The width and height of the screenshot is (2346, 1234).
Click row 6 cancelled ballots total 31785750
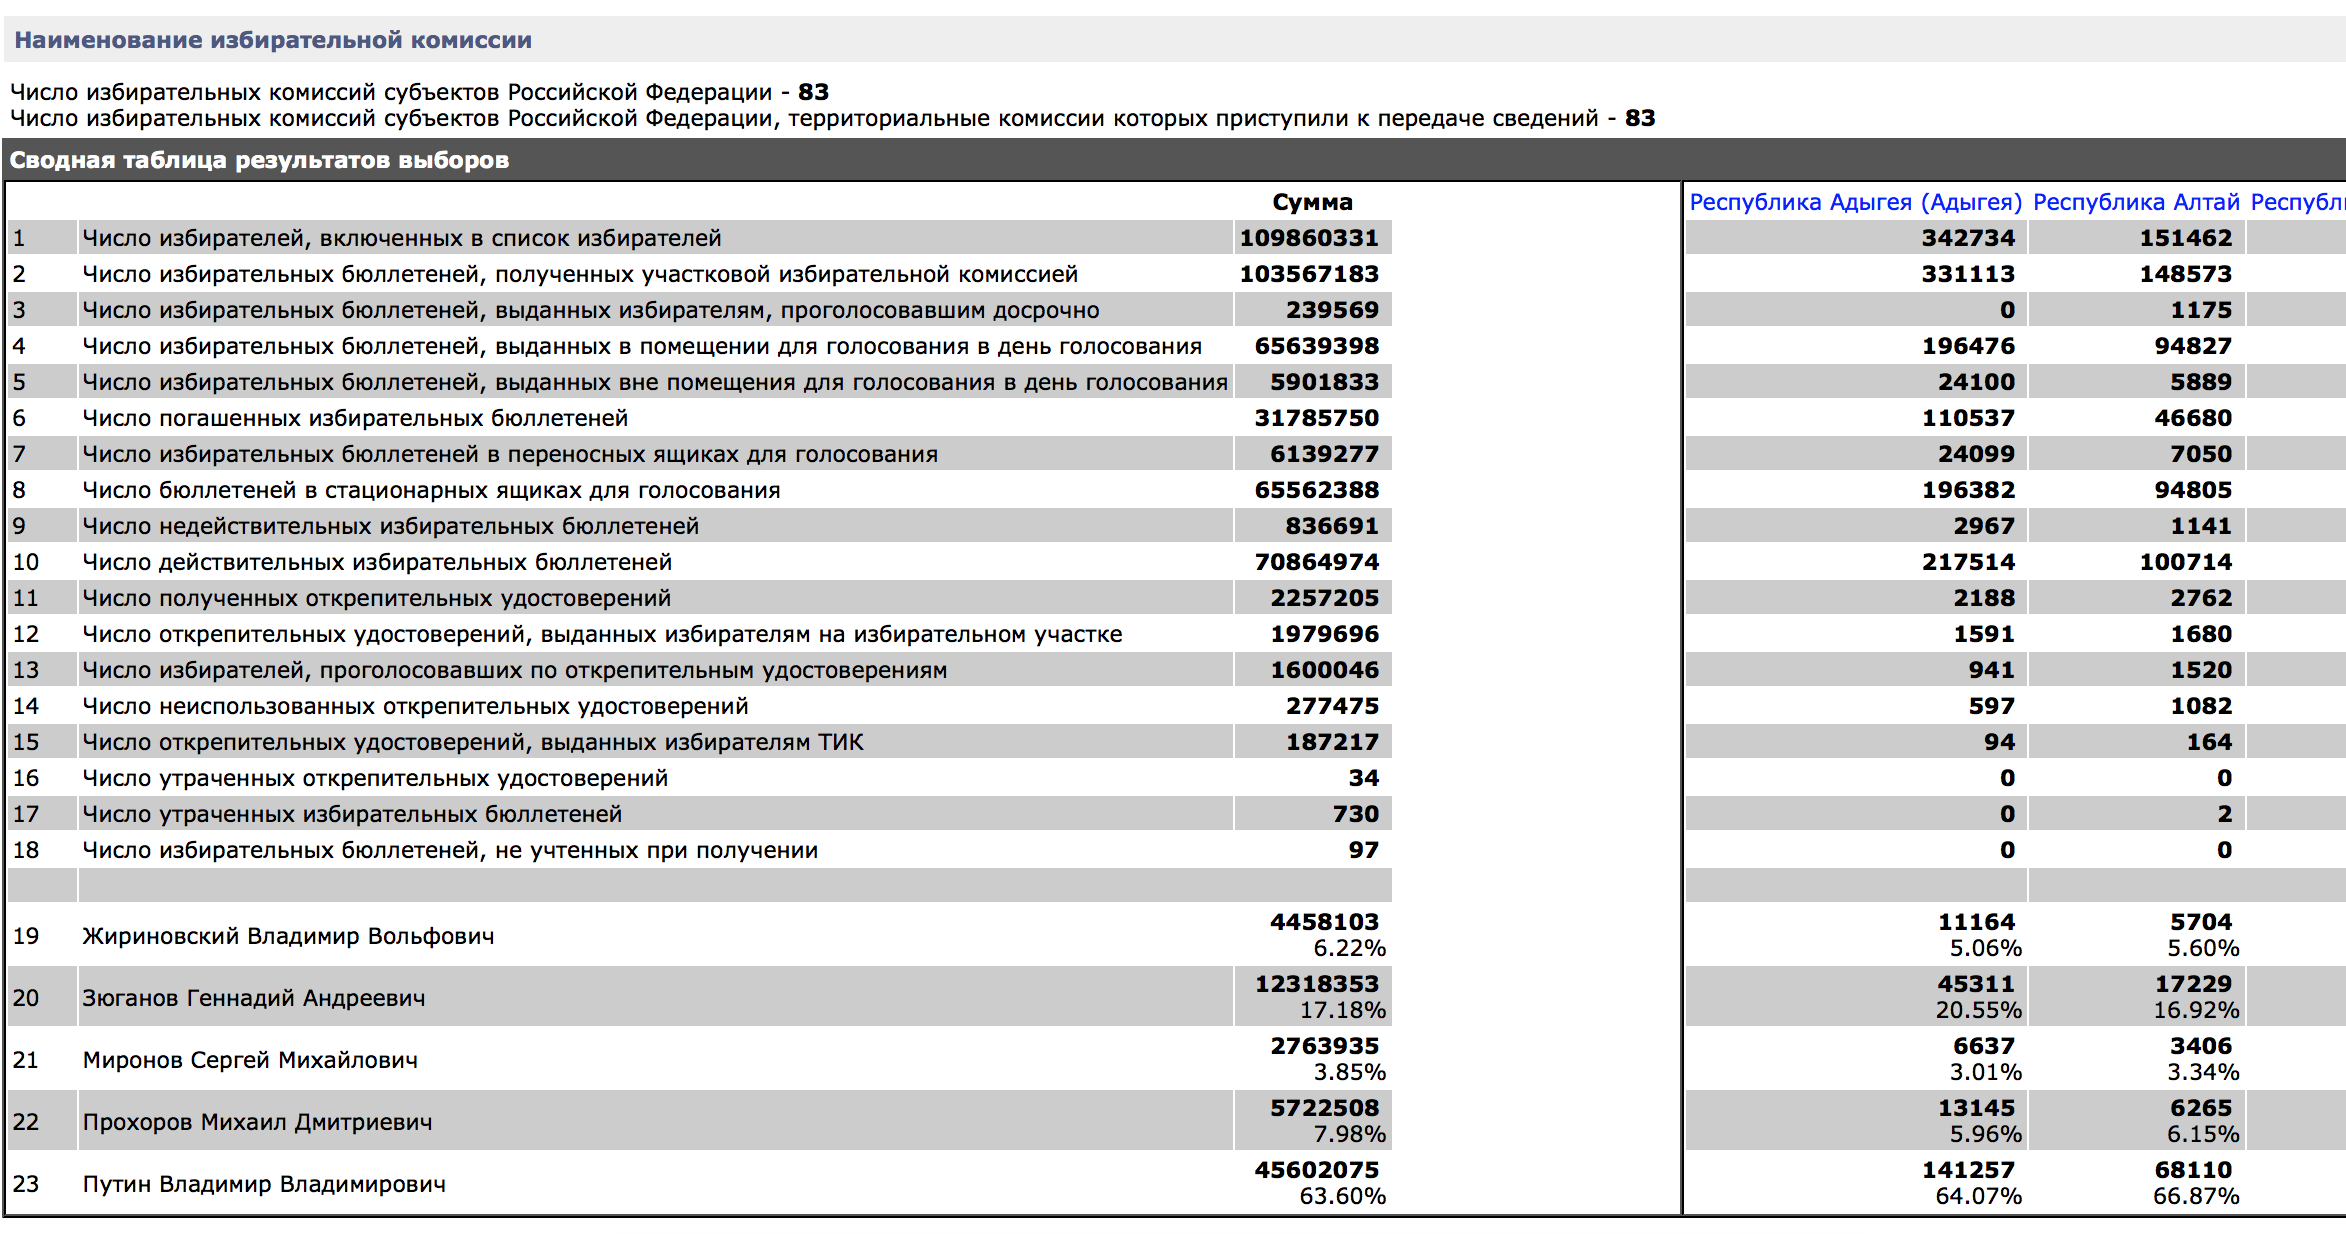pyautogui.click(x=1316, y=418)
